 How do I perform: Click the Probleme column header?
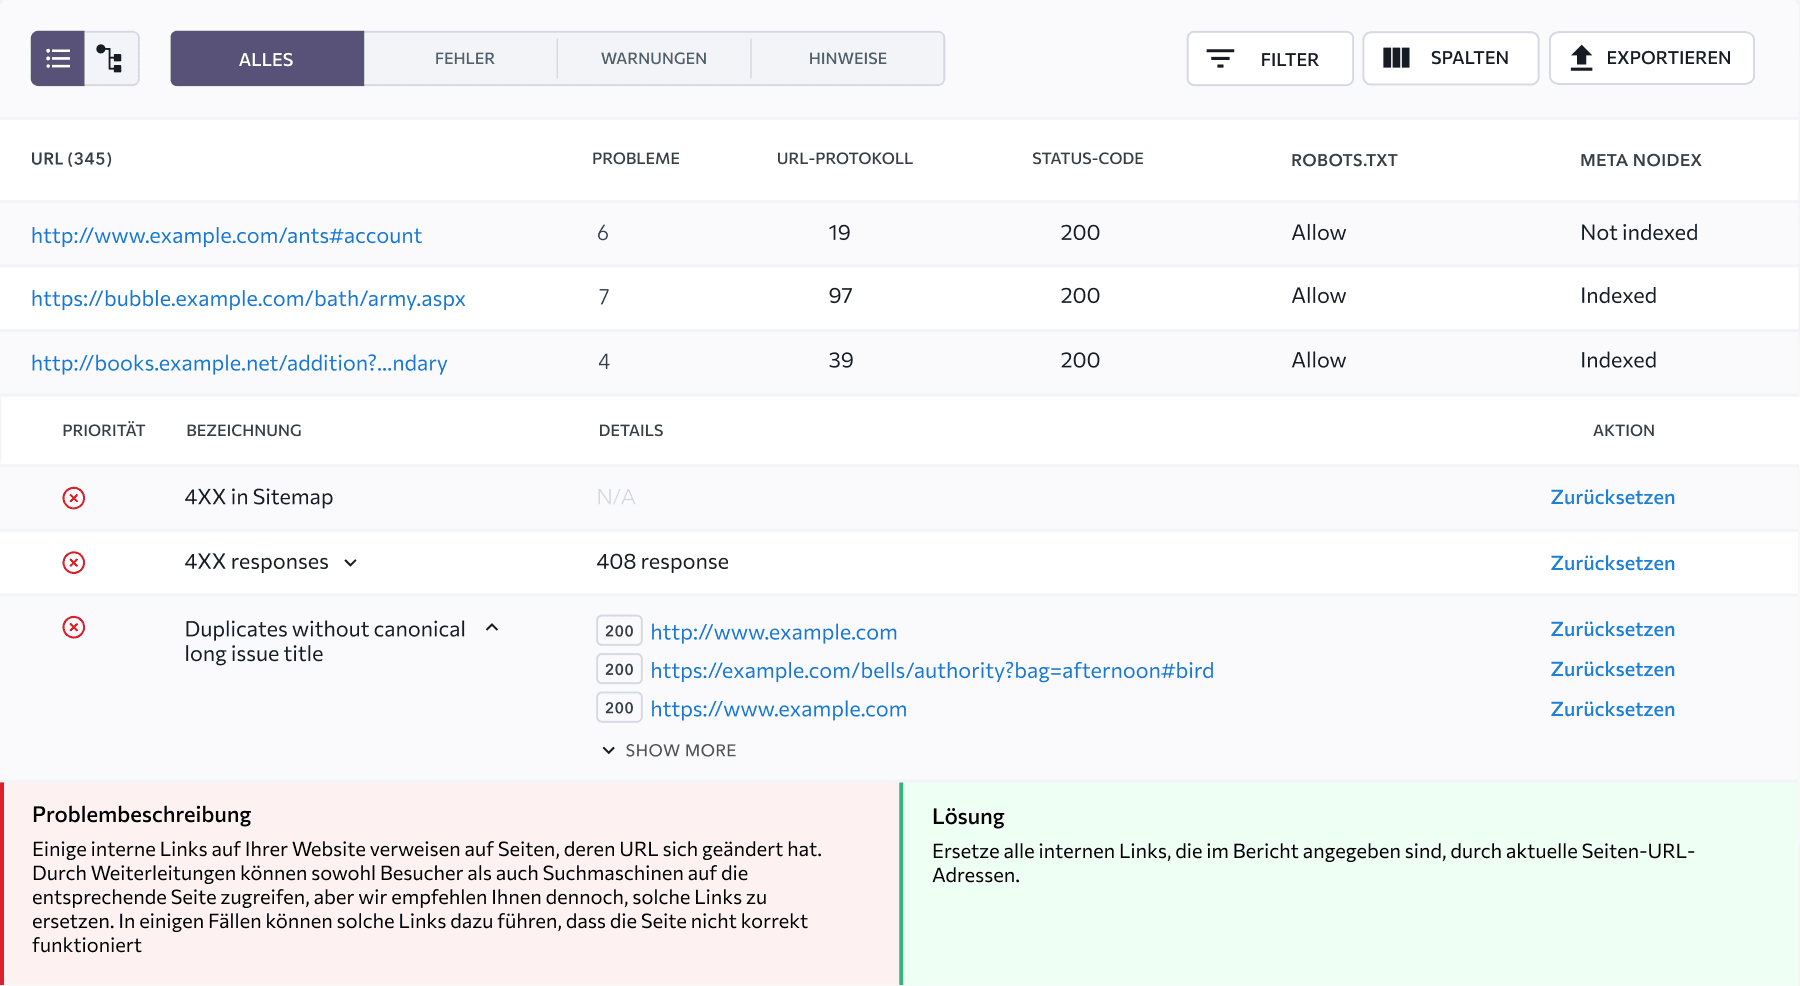click(636, 158)
